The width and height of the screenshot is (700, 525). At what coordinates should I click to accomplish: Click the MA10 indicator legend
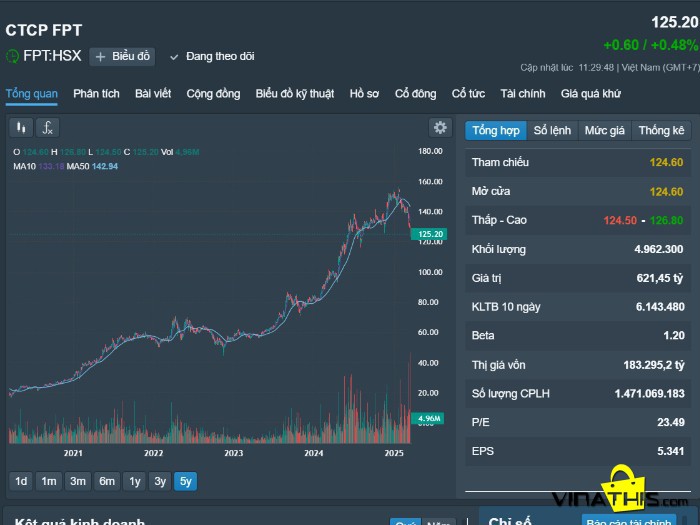(x=39, y=167)
